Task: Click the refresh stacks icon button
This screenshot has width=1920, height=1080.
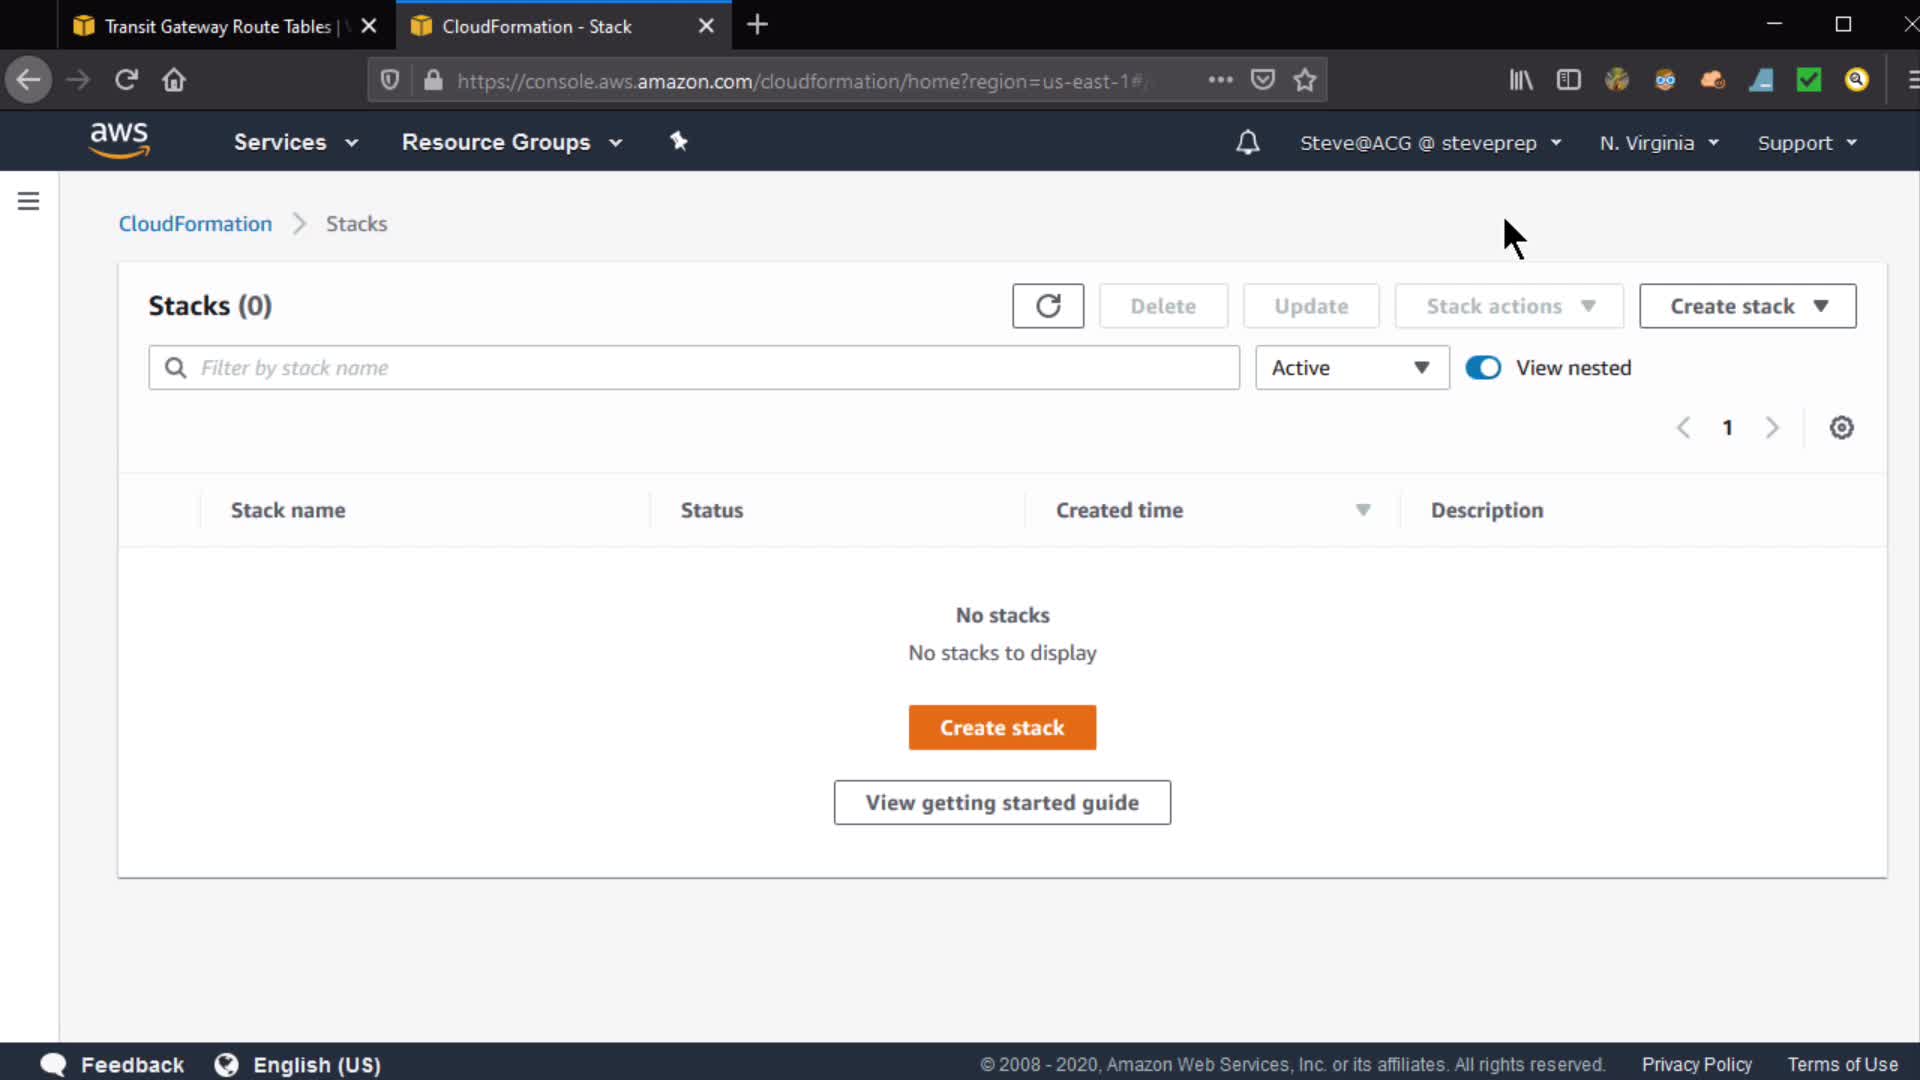Action: click(x=1047, y=306)
